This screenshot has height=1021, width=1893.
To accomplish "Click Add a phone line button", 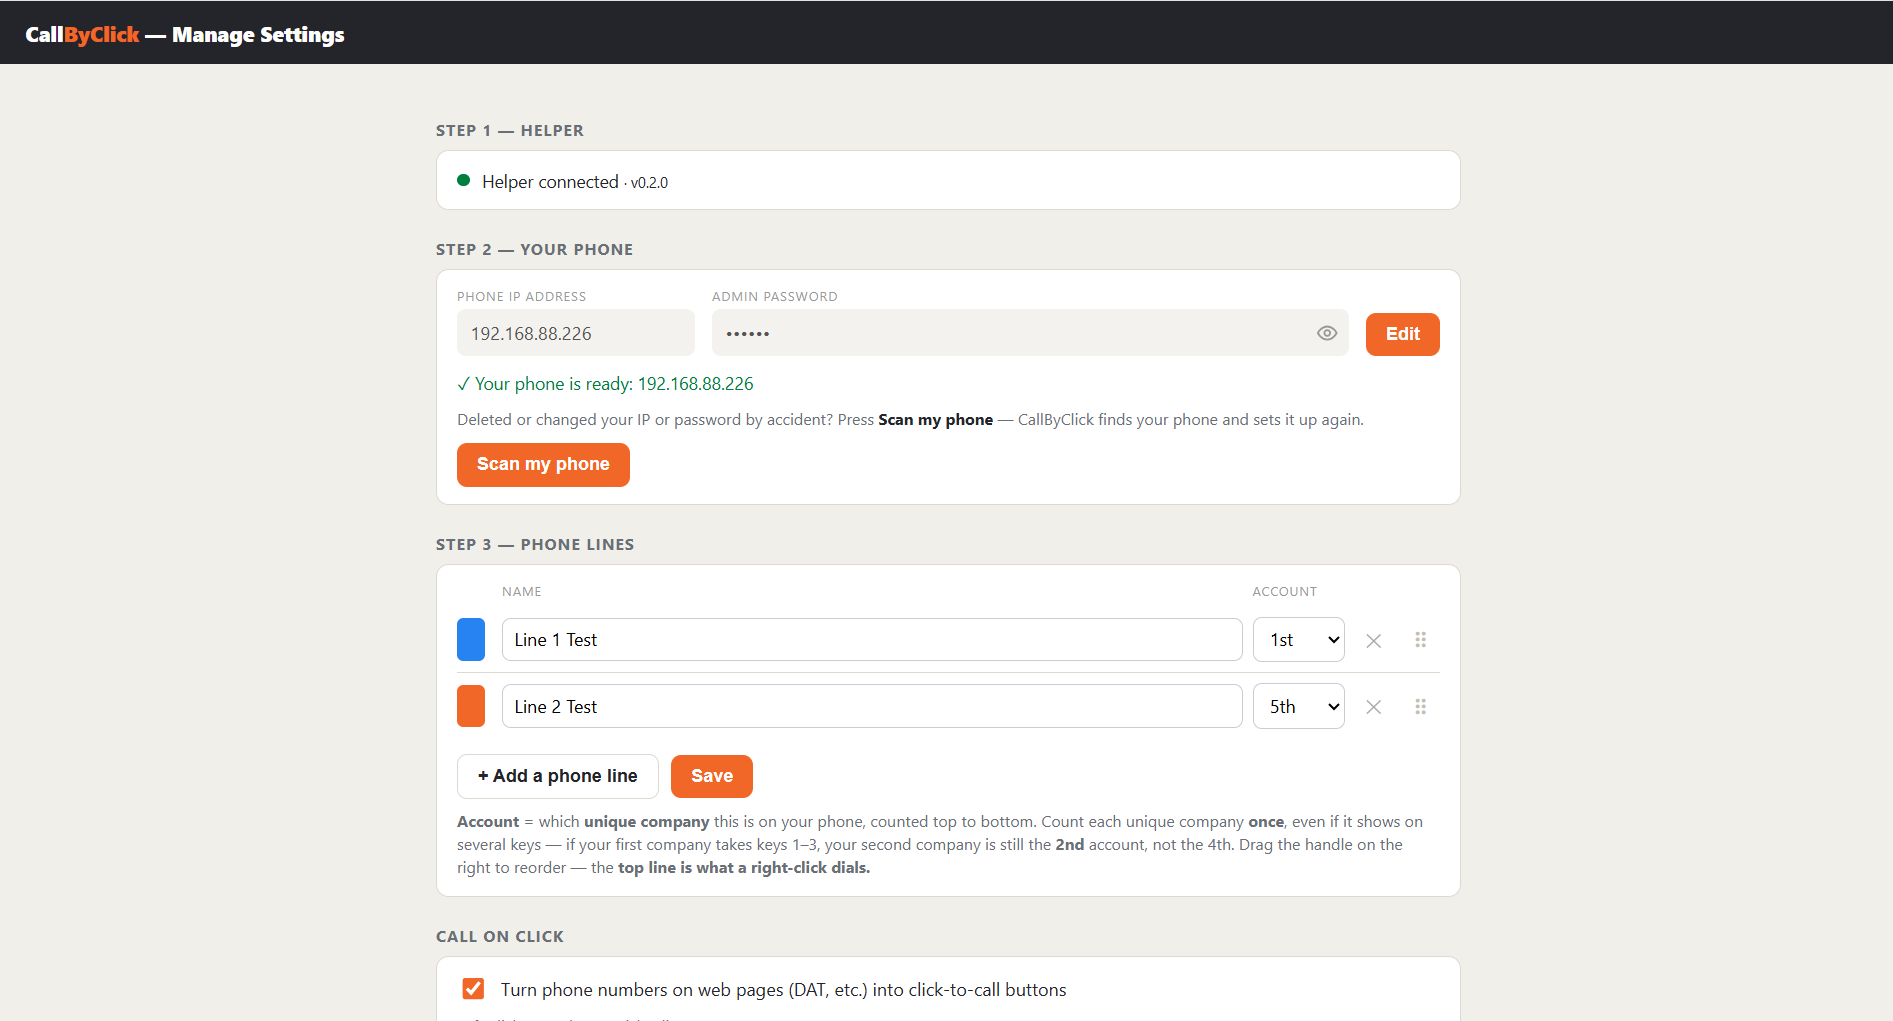I will [x=558, y=776].
